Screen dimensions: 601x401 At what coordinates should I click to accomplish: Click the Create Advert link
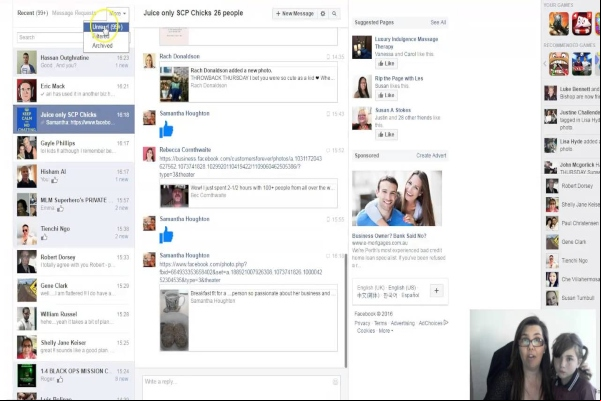pos(431,156)
